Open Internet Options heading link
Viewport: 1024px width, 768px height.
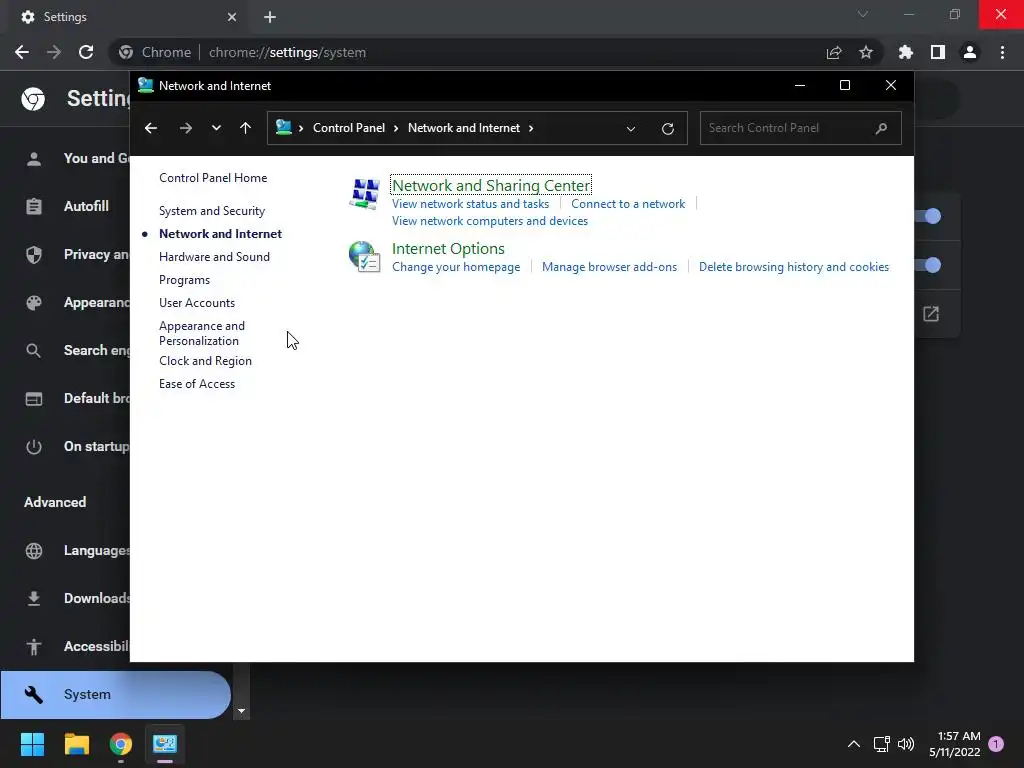[448, 249]
